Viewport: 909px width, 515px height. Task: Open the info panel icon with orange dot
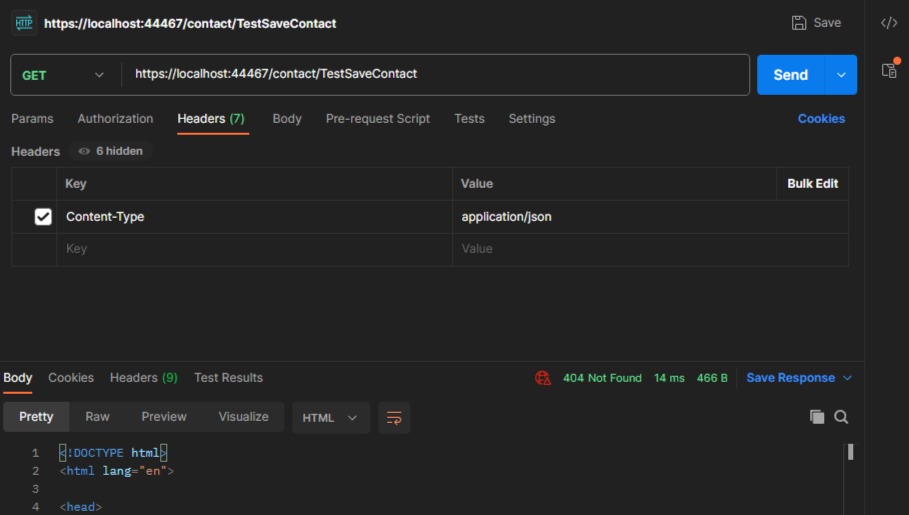point(888,70)
